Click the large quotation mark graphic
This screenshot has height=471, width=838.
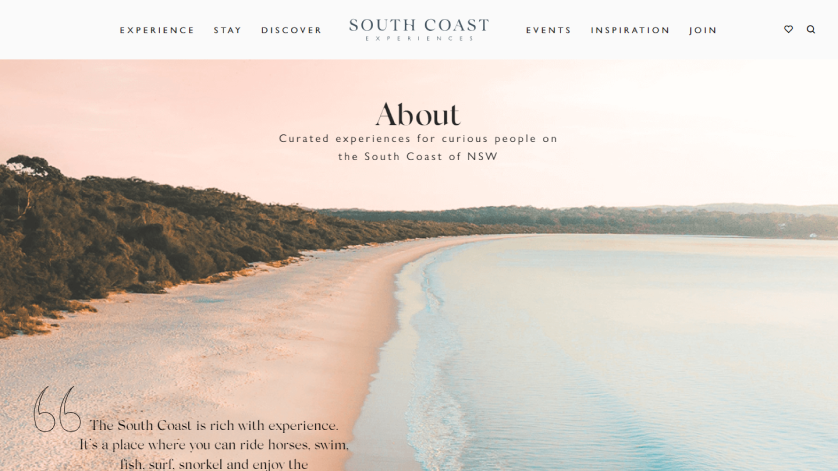click(57, 409)
